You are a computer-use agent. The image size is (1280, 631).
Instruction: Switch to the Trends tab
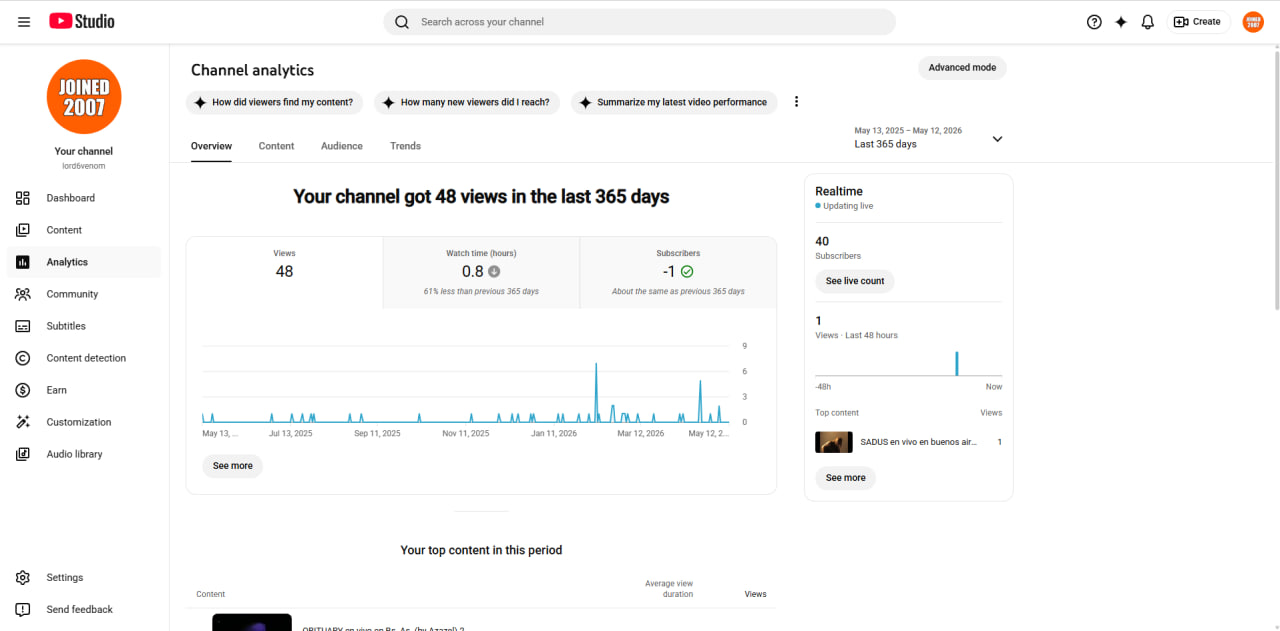tap(405, 146)
